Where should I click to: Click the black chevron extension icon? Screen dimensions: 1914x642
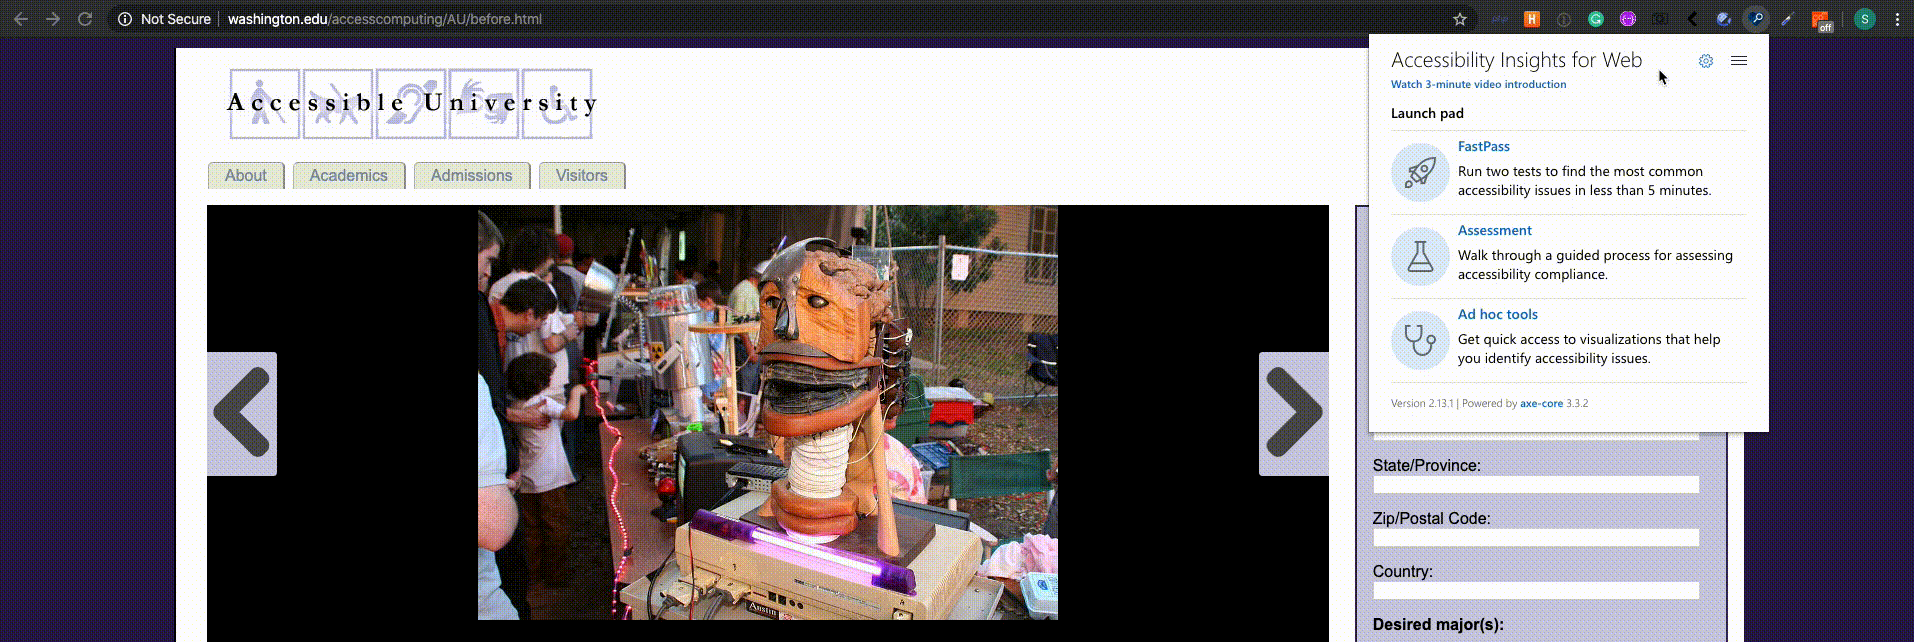click(x=1692, y=19)
